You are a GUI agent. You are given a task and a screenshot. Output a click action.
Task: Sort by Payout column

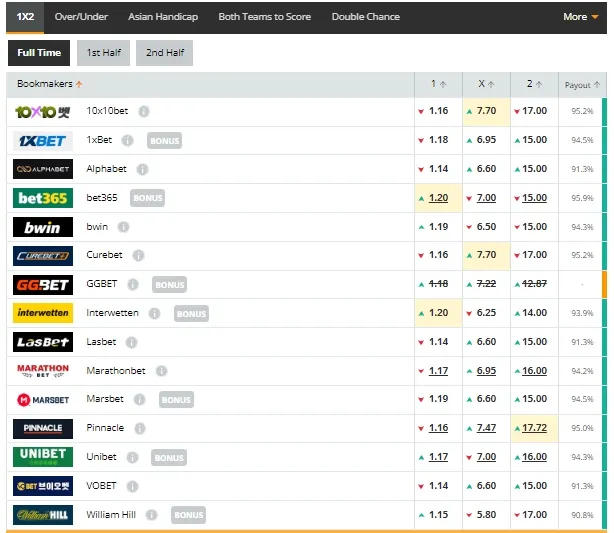(582, 86)
